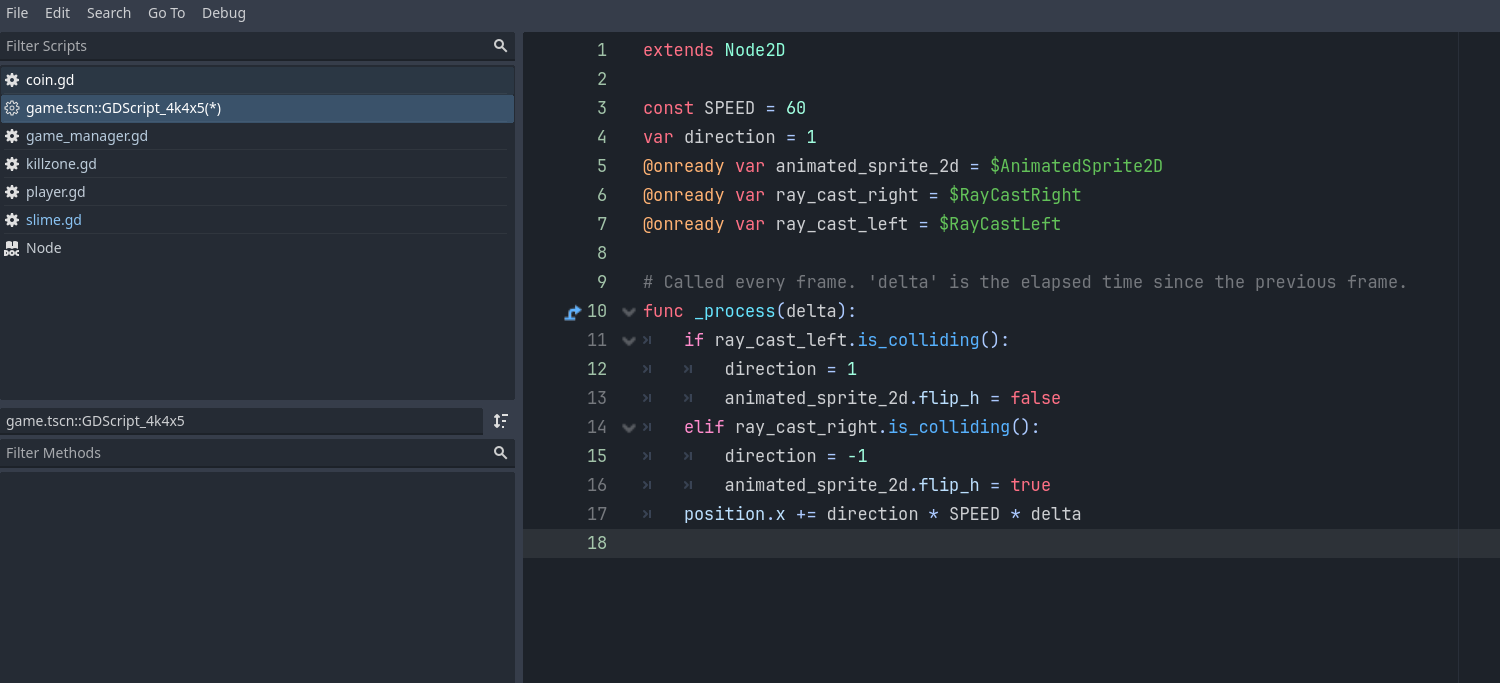Viewport: 1500px width, 683px height.
Task: Open coin.gd in the script list
Action: click(257, 80)
